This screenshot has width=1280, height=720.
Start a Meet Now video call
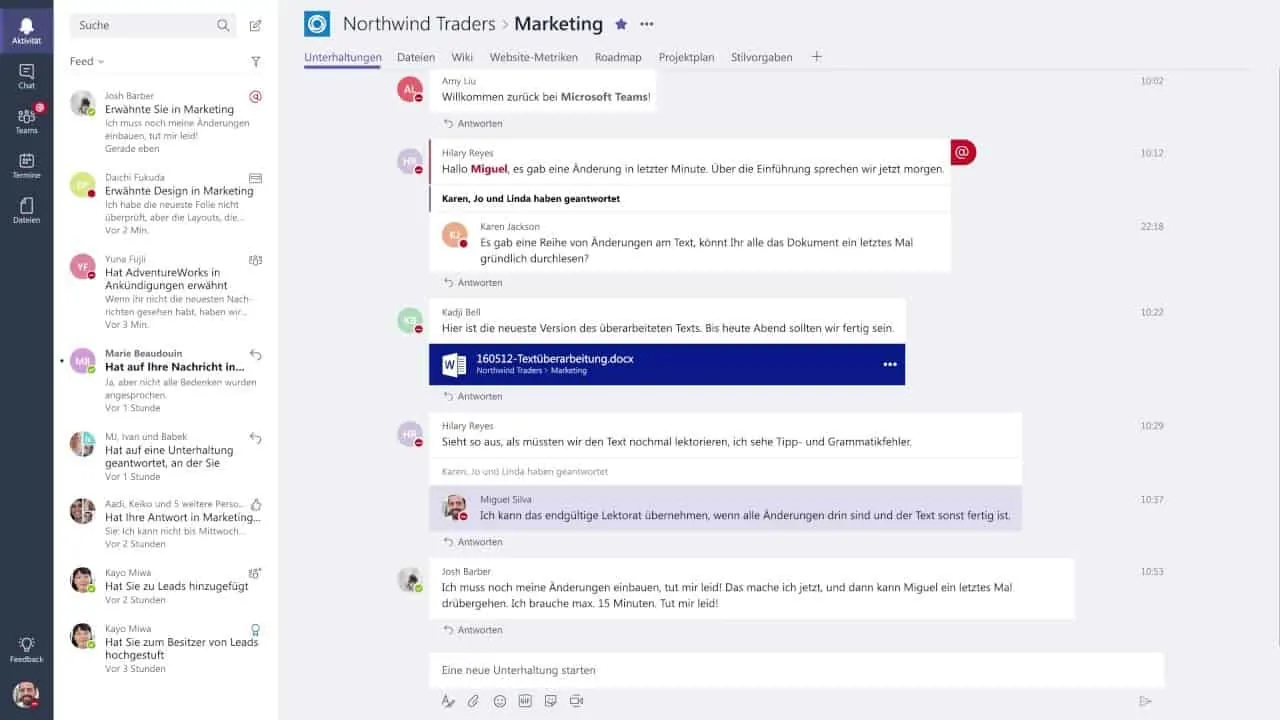pyautogui.click(x=575, y=701)
